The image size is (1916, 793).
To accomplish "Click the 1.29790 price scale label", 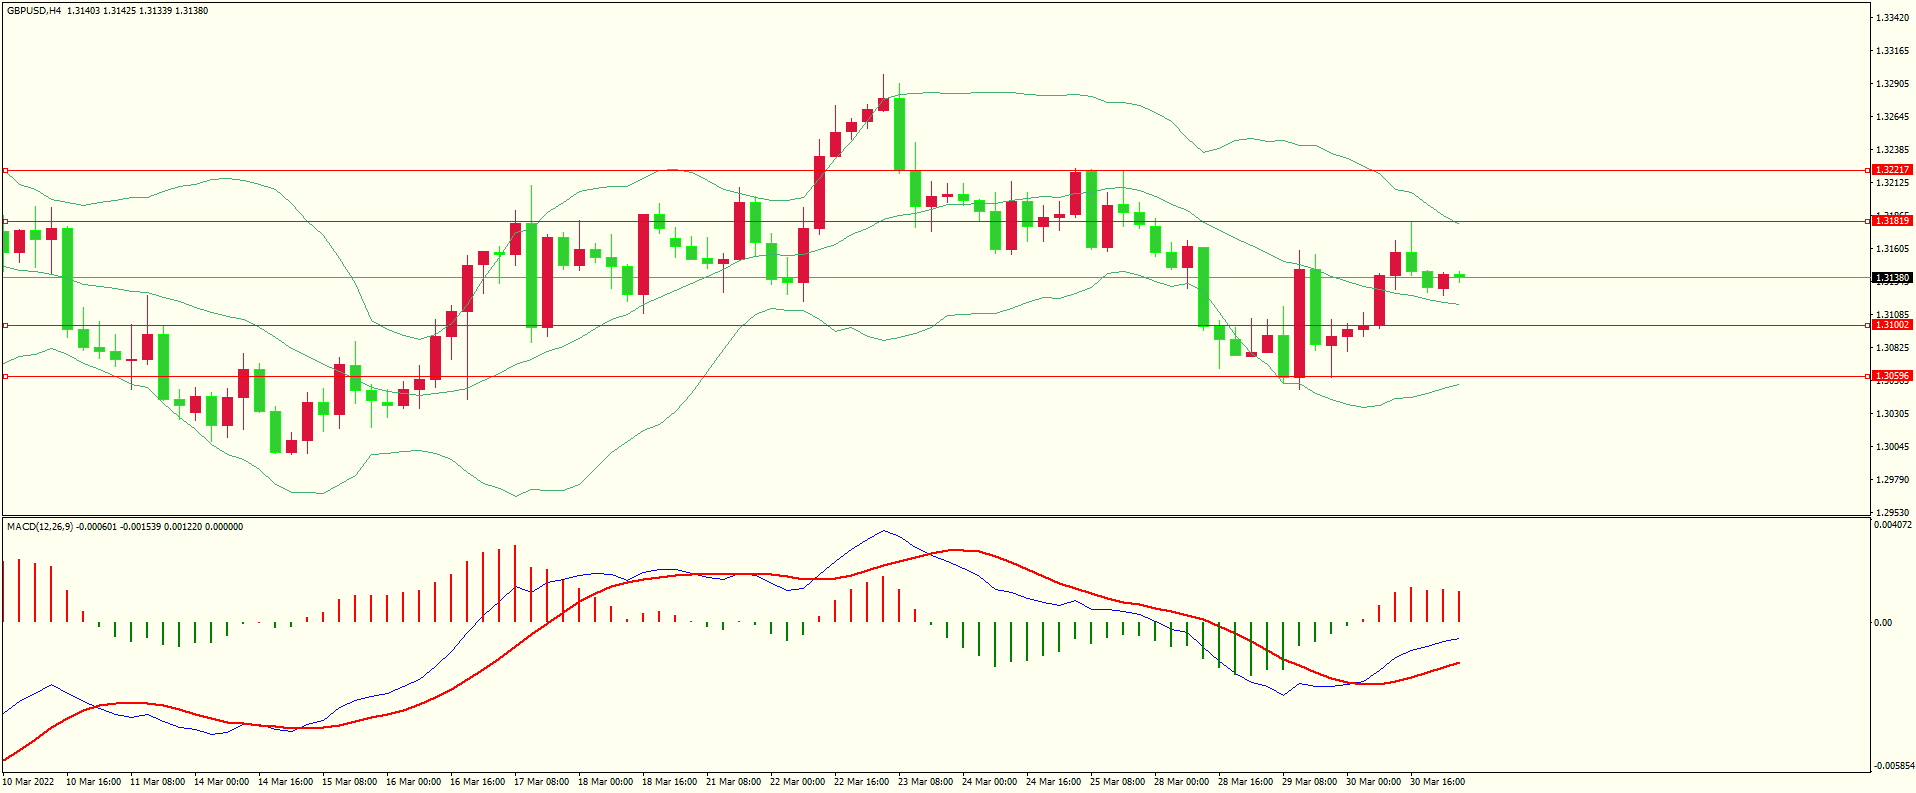I will click(1892, 480).
